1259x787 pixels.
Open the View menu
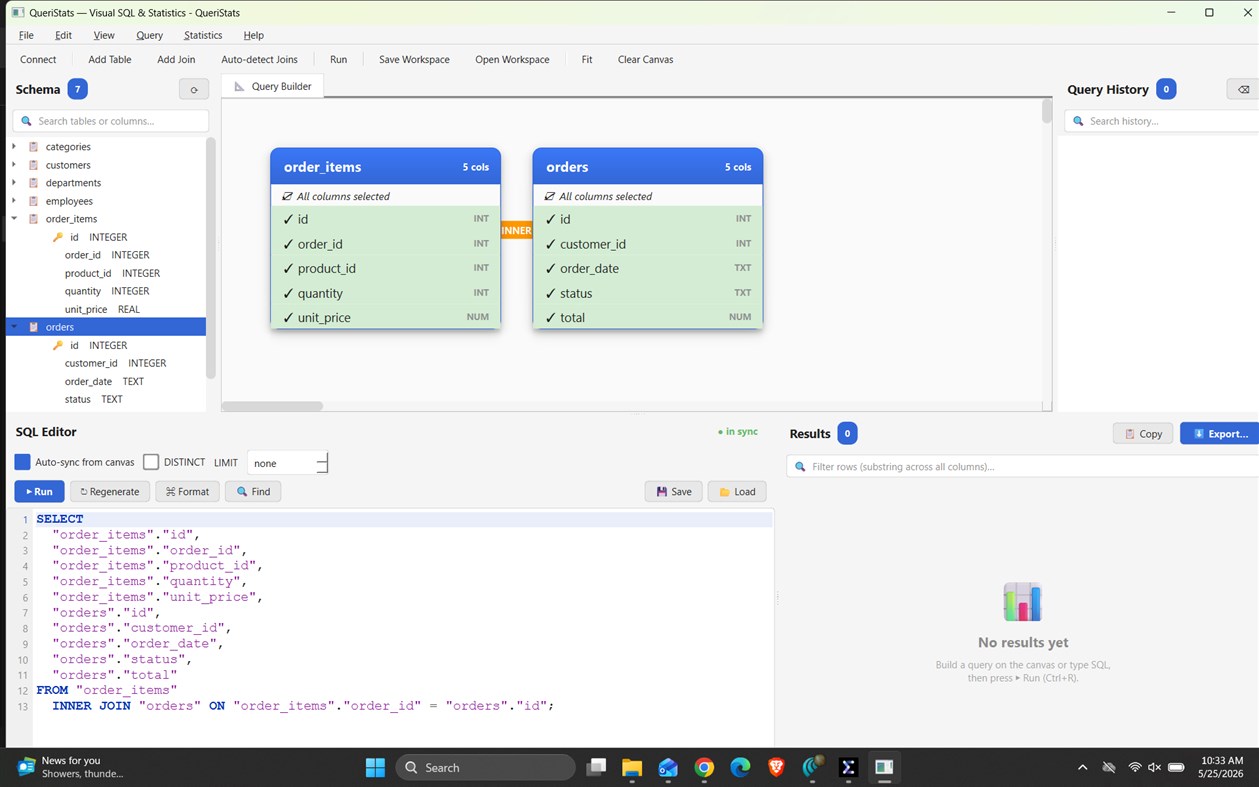click(x=104, y=35)
